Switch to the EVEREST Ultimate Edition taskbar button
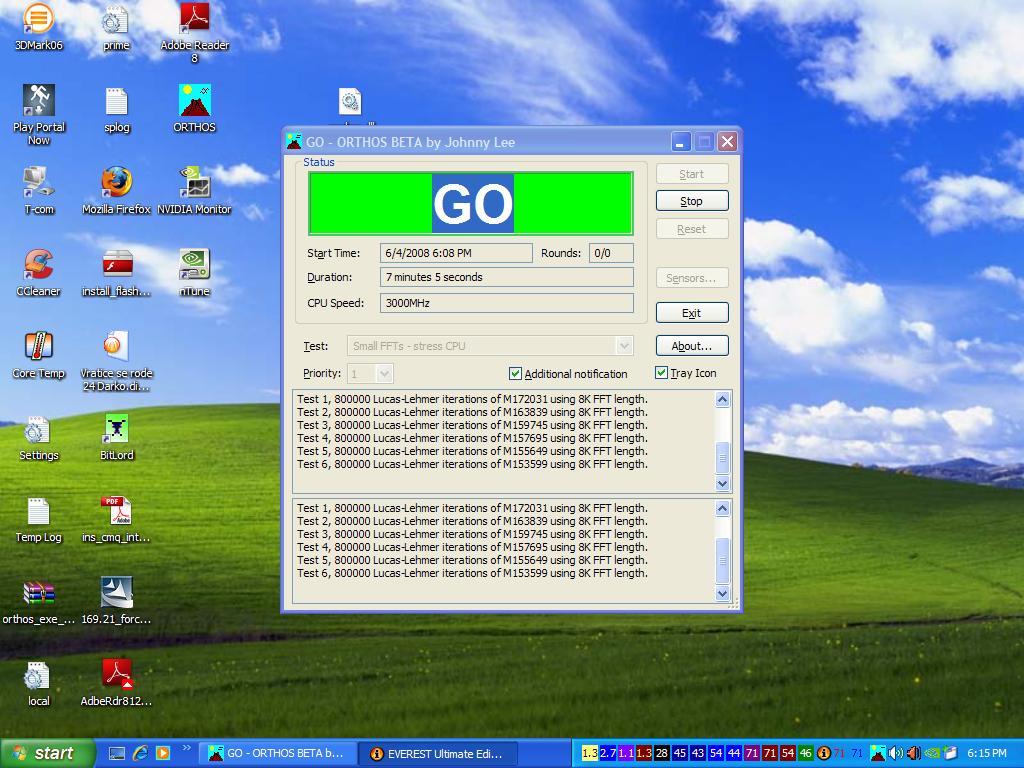This screenshot has height=768, width=1024. [x=438, y=753]
